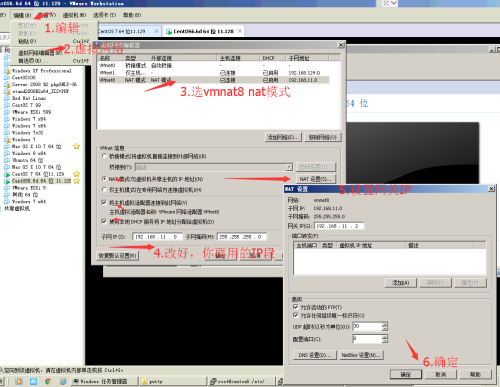Image resolution: width=500 pixels, height=387 pixels.
Task: Open Windows 任务管理器 in the taskbar
Action: click(104, 381)
